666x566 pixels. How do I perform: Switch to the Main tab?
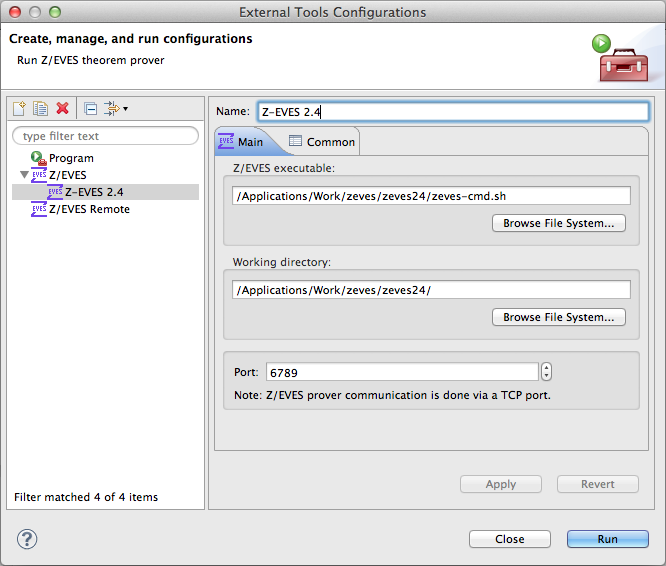244,142
